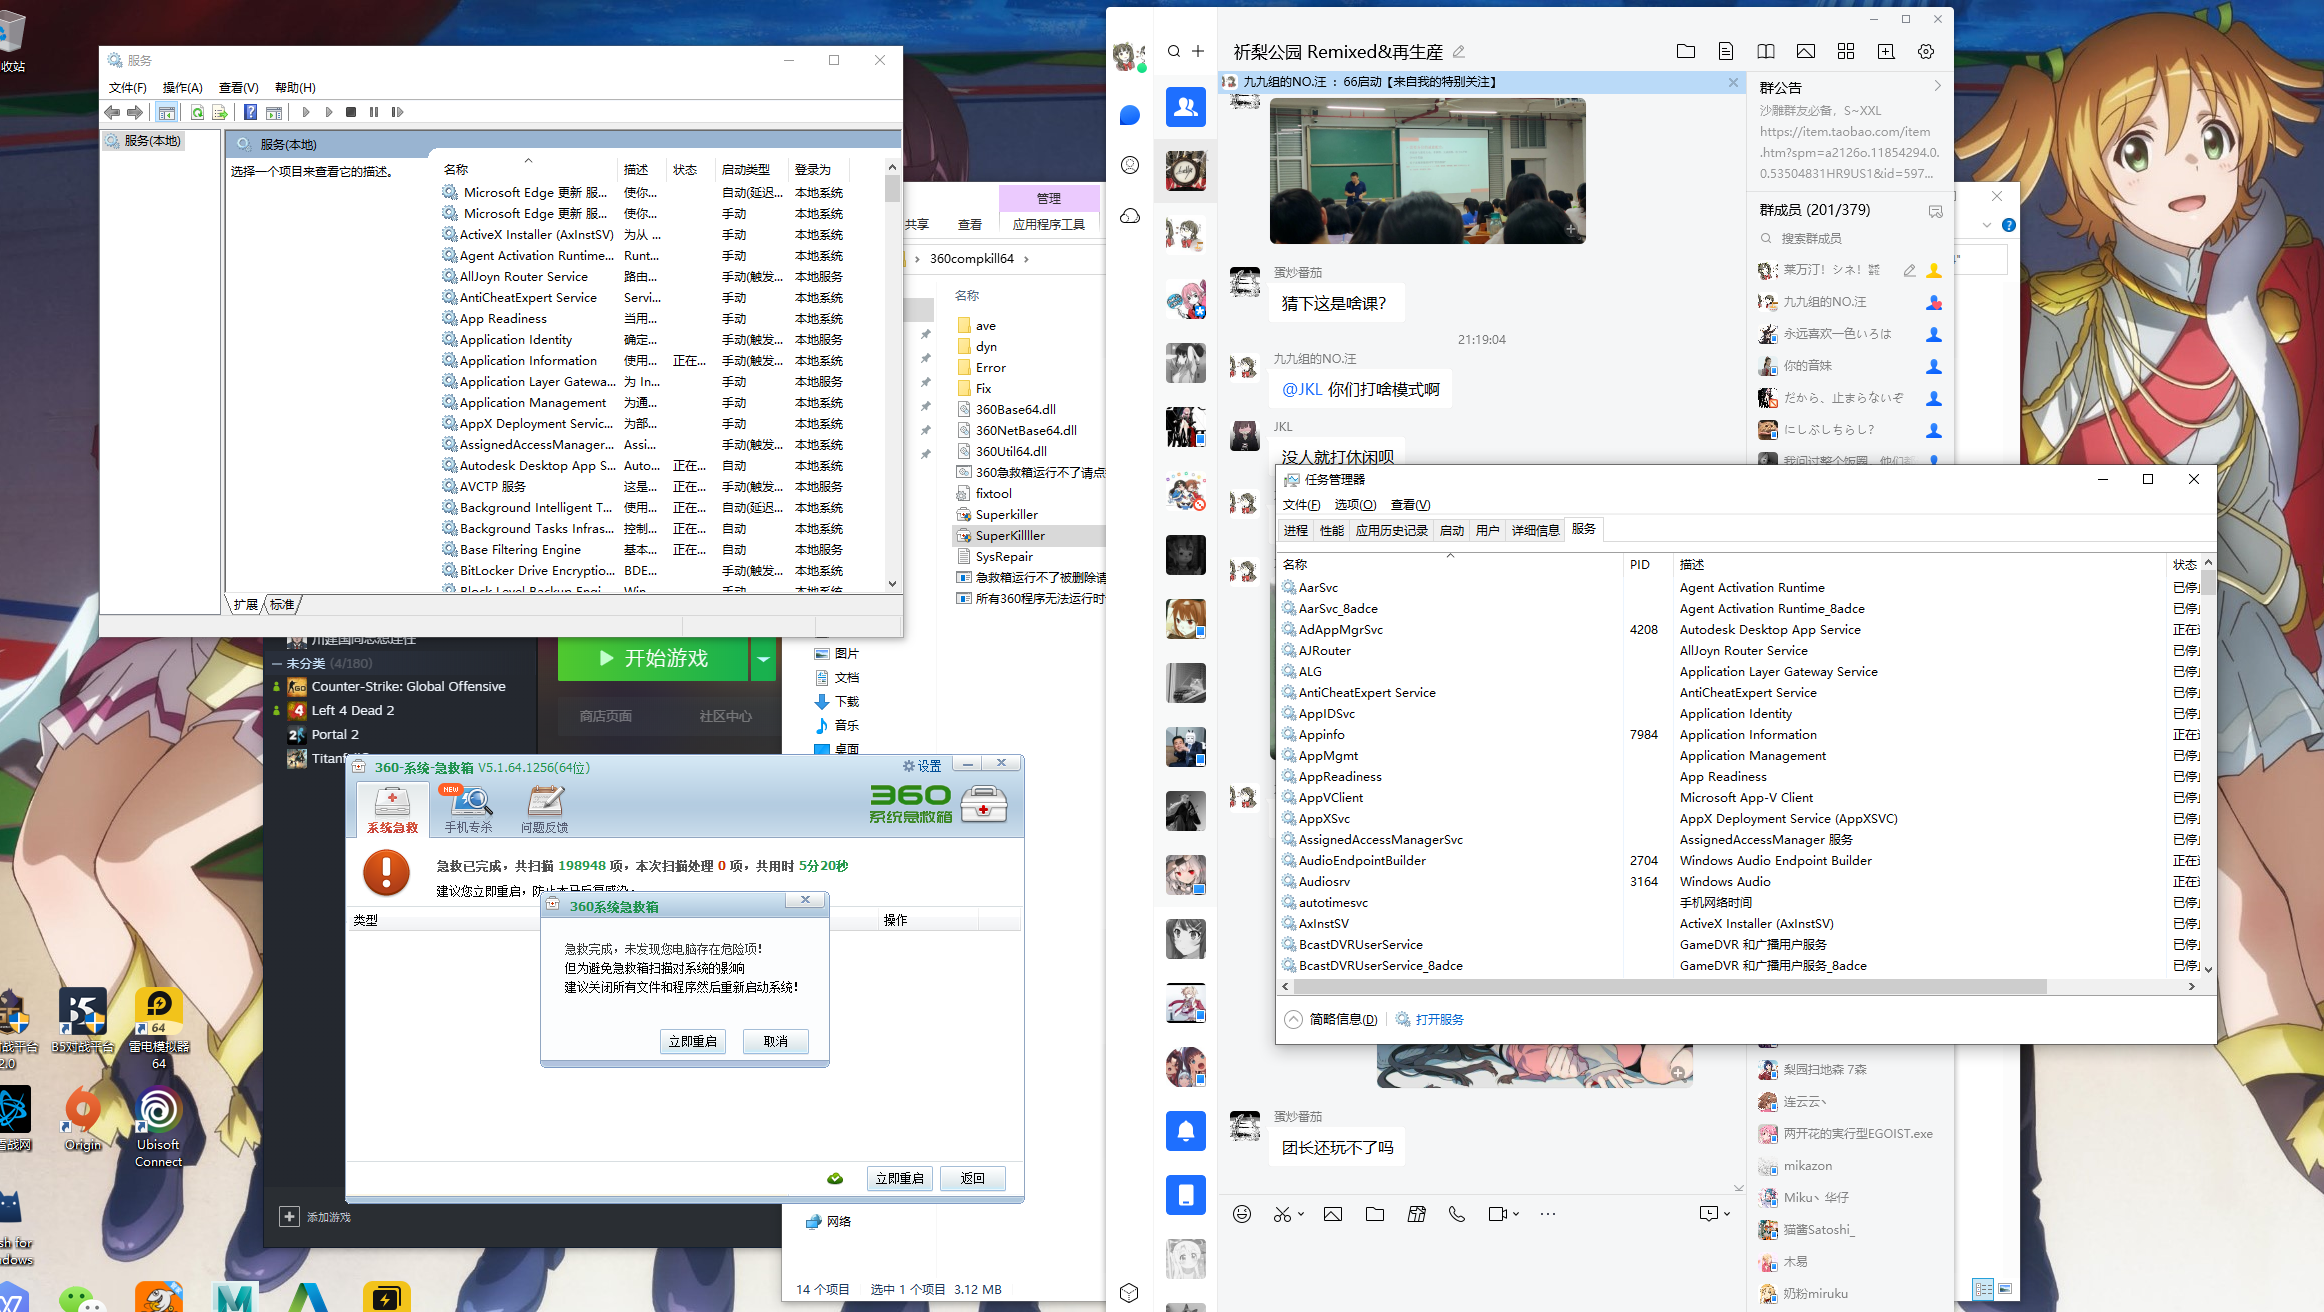The height and width of the screenshot is (1312, 2324).
Task: Click the refresh icon in Services toolbar
Action: click(x=197, y=112)
